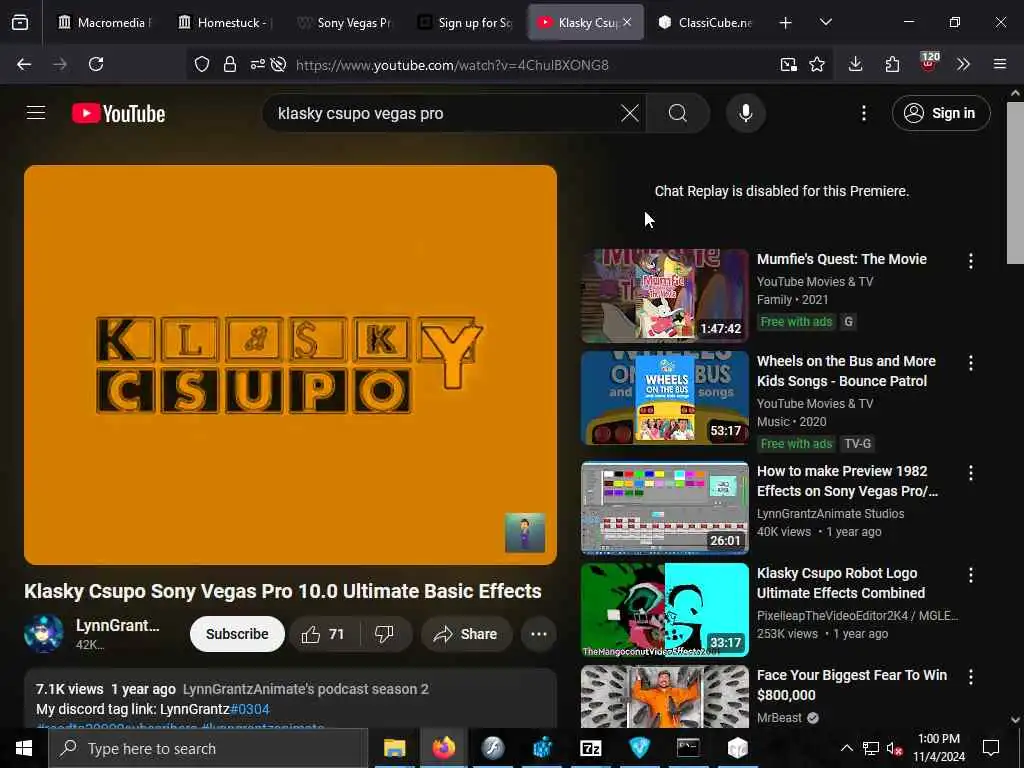Screen dimensions: 1024x768
Task: Click the Sign in button
Action: pyautogui.click(x=941, y=113)
